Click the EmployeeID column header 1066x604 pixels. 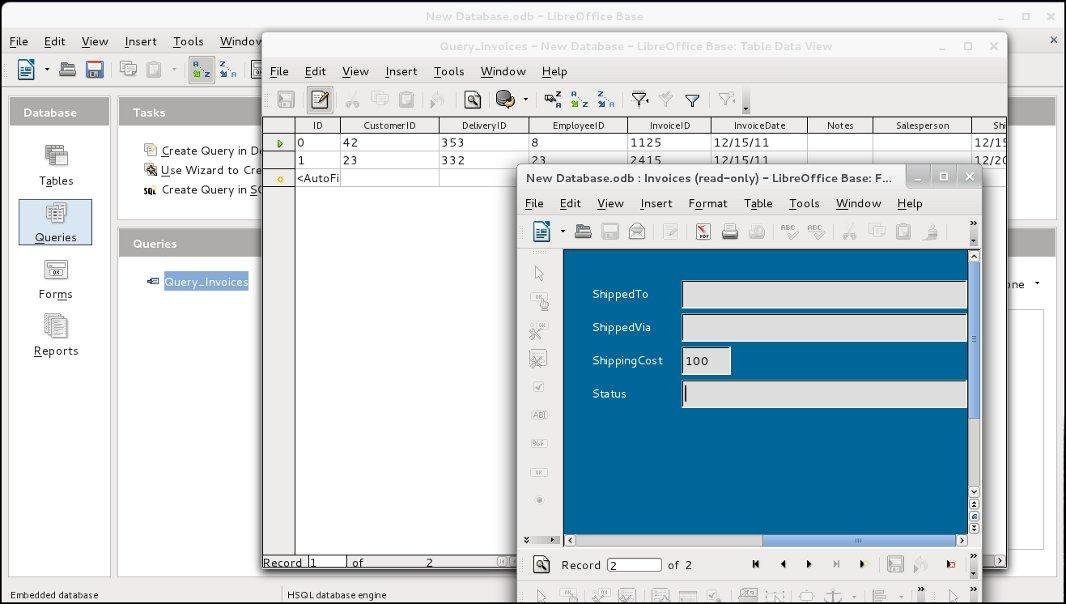[x=578, y=126]
